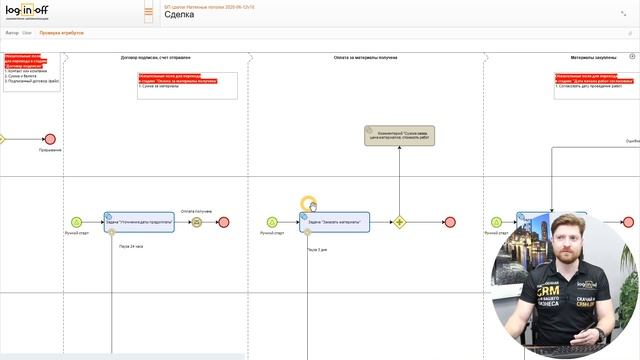640x360 pixels.
Task: Select manual start event in Договор подписан stage
Action: [x=76, y=222]
